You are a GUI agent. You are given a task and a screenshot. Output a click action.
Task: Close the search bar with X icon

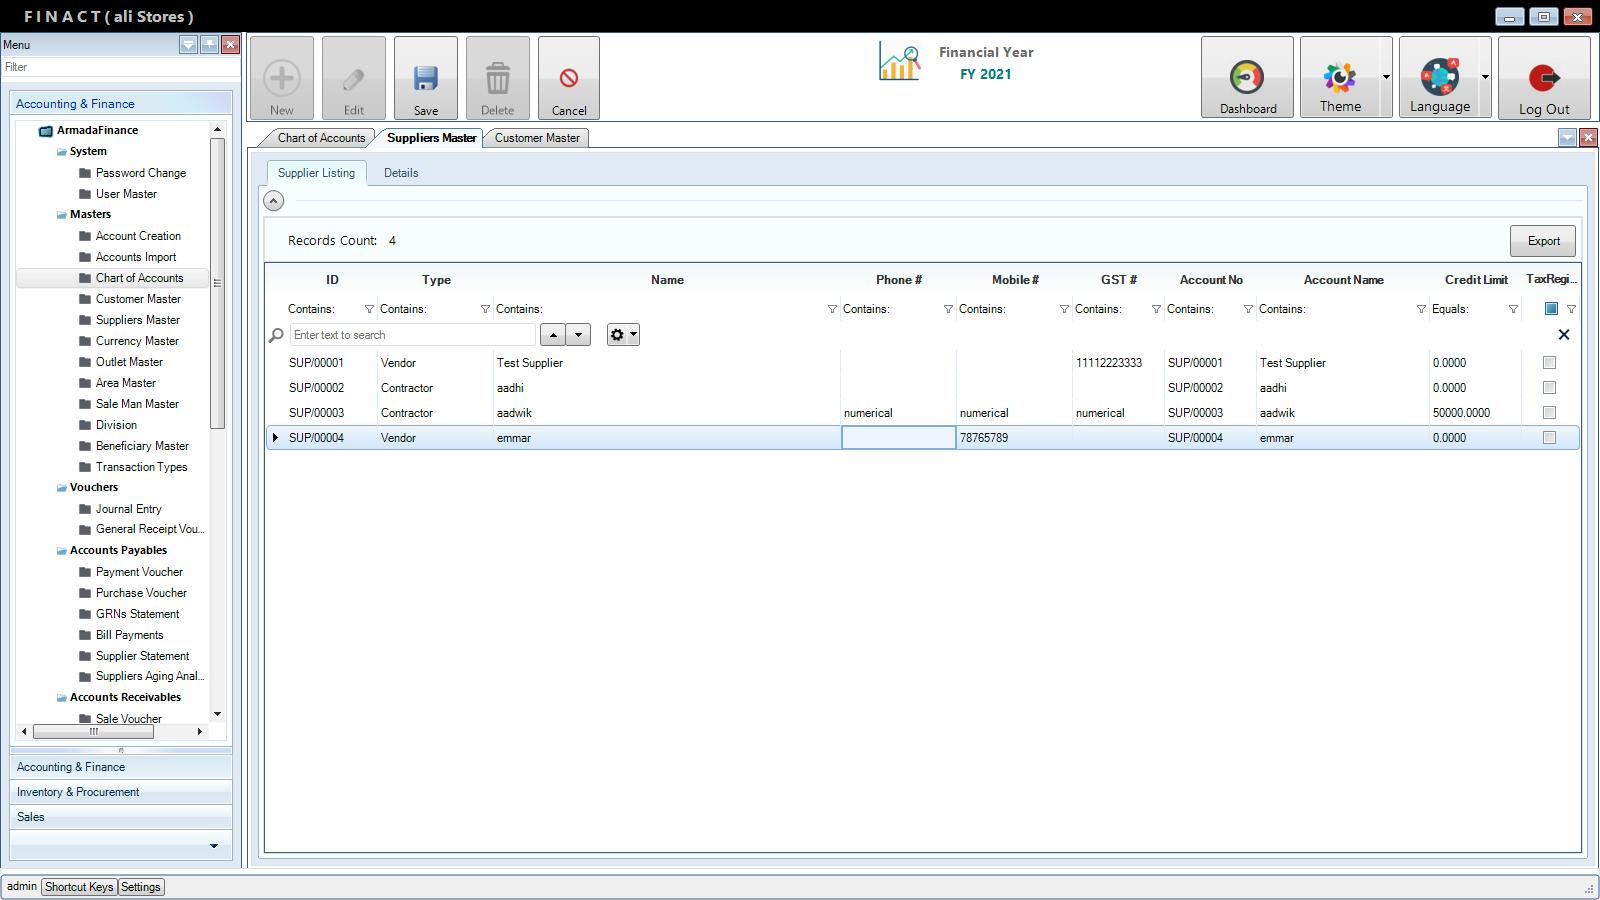1564,335
